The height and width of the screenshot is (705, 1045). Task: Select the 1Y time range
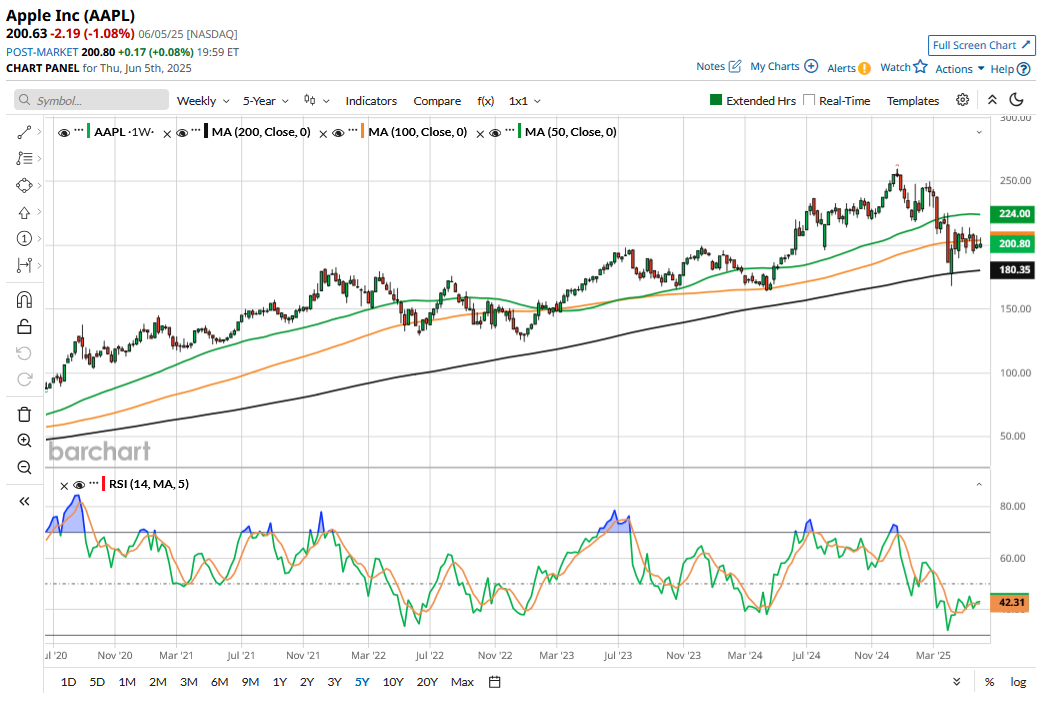280,682
